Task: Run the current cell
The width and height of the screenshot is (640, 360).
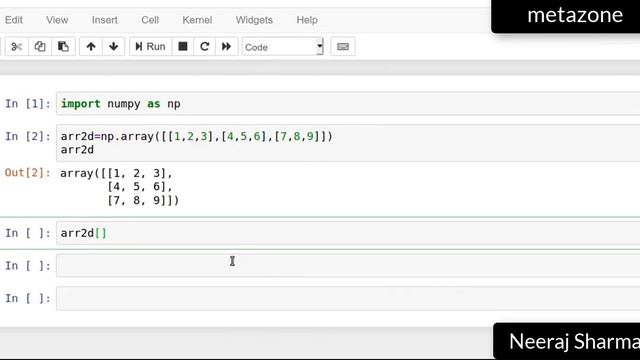Action: [150, 47]
